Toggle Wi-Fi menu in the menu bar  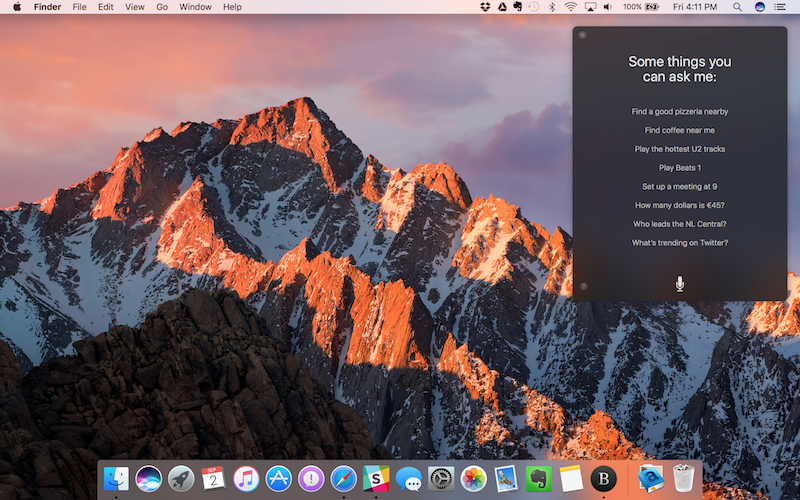(570, 7)
